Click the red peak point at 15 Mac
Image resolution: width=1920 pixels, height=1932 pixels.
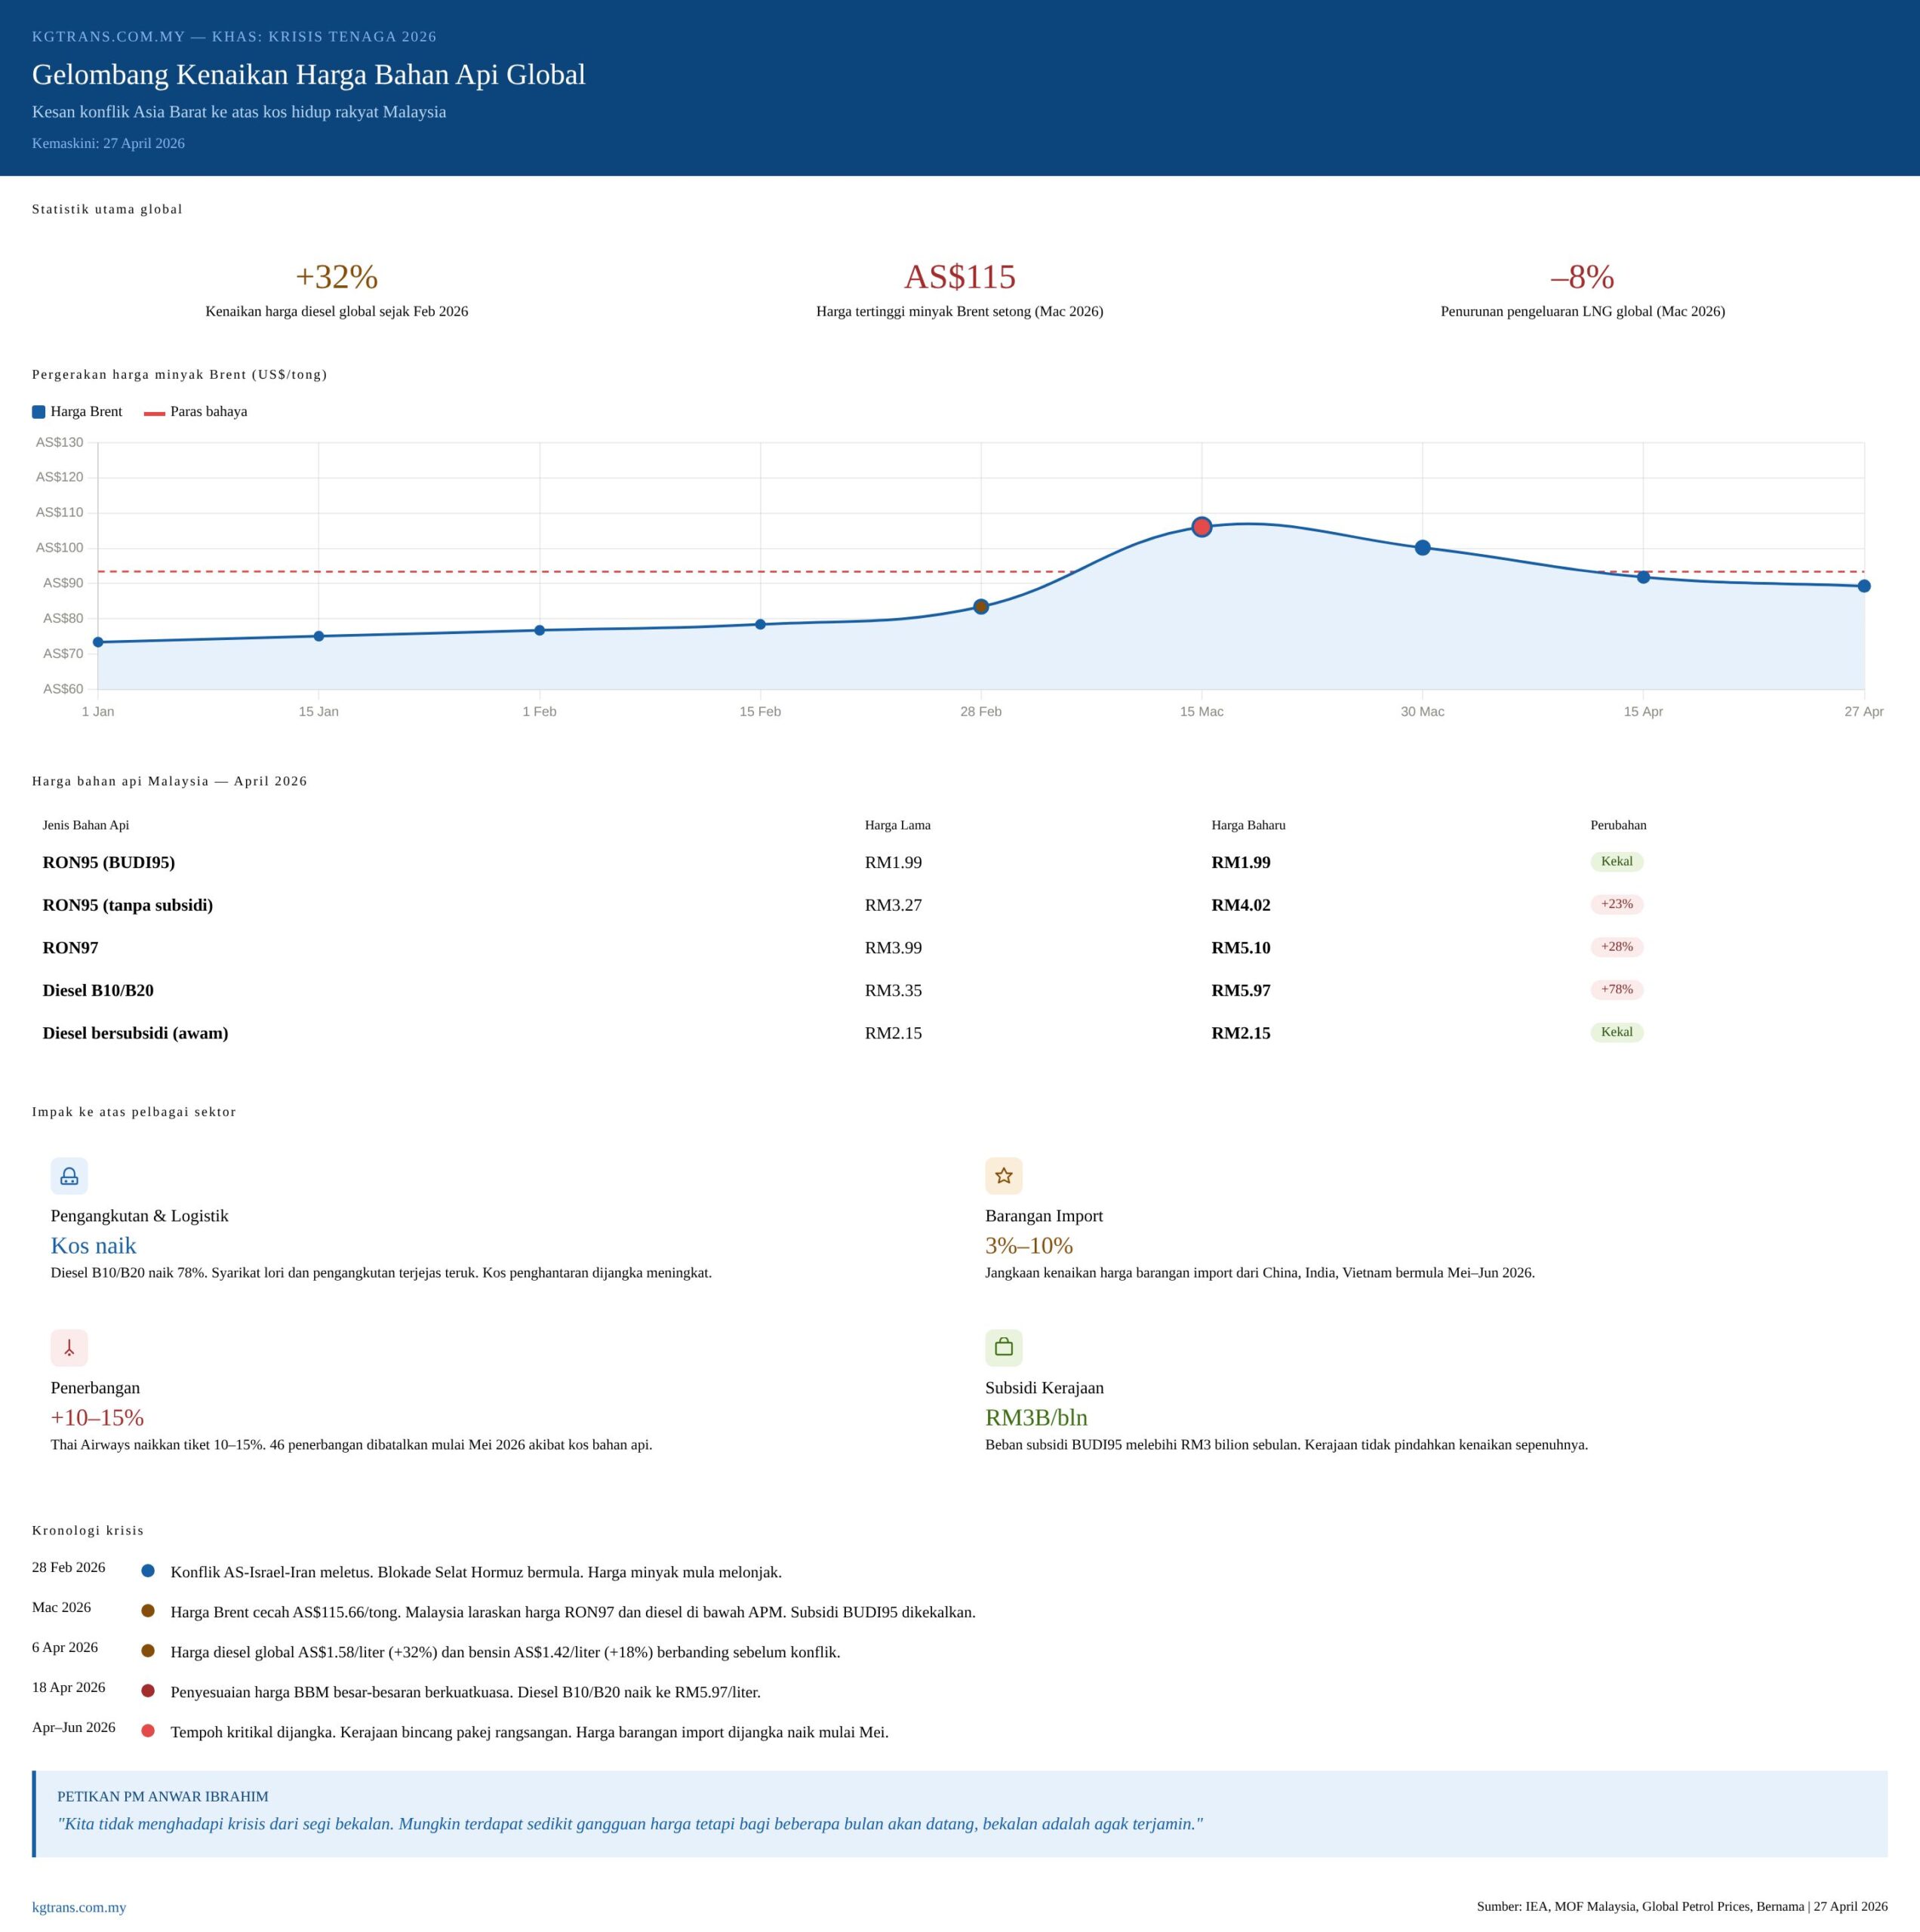pyautogui.click(x=1202, y=527)
